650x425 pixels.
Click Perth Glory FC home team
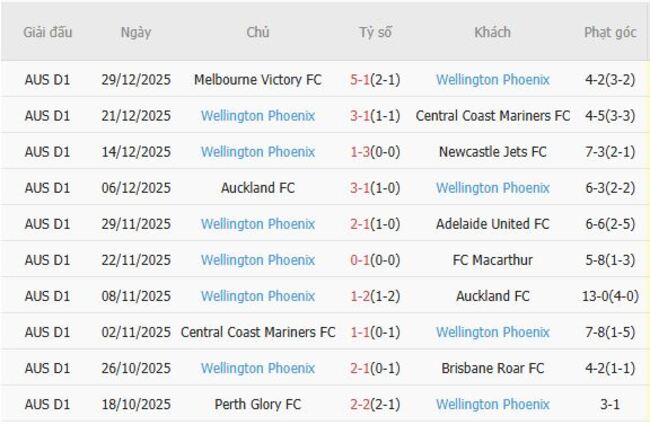257,404
